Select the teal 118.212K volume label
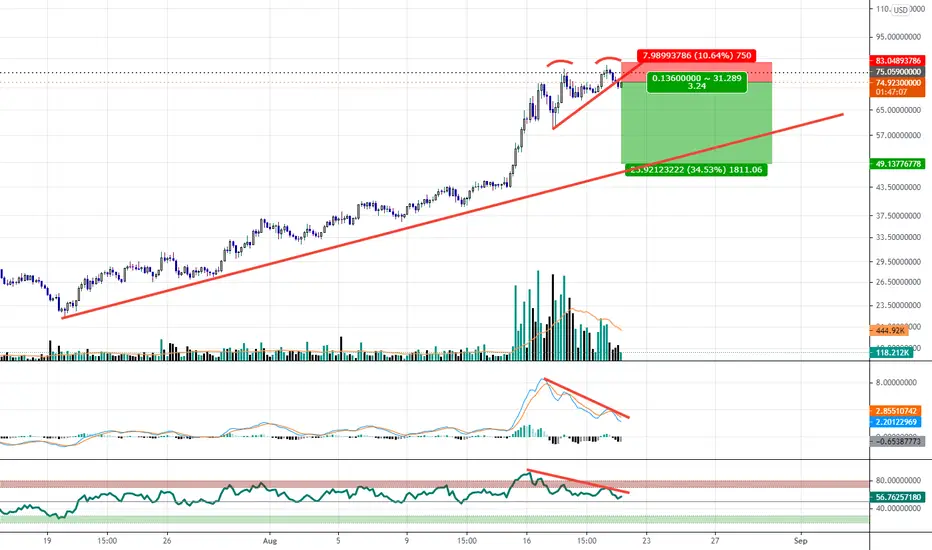This screenshot has width=932, height=550. tap(890, 353)
